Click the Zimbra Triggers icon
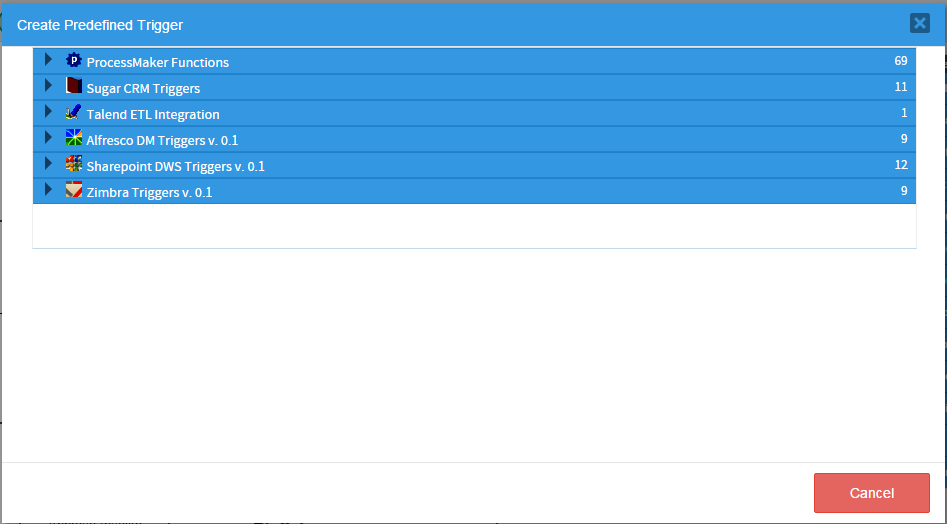 [73, 190]
